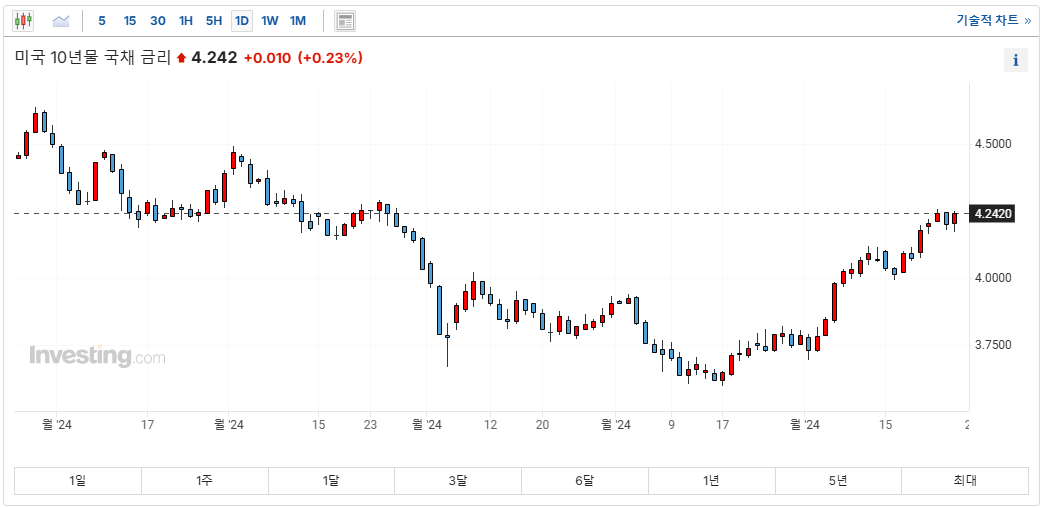The image size is (1042, 507).
Task: Set interval to 1H
Action: (186, 20)
